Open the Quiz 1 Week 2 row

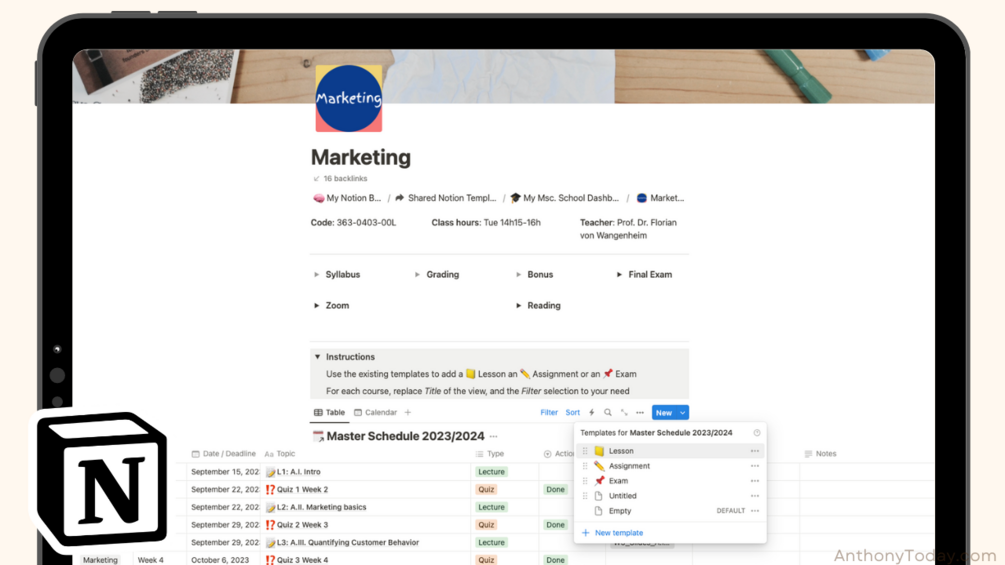click(302, 489)
